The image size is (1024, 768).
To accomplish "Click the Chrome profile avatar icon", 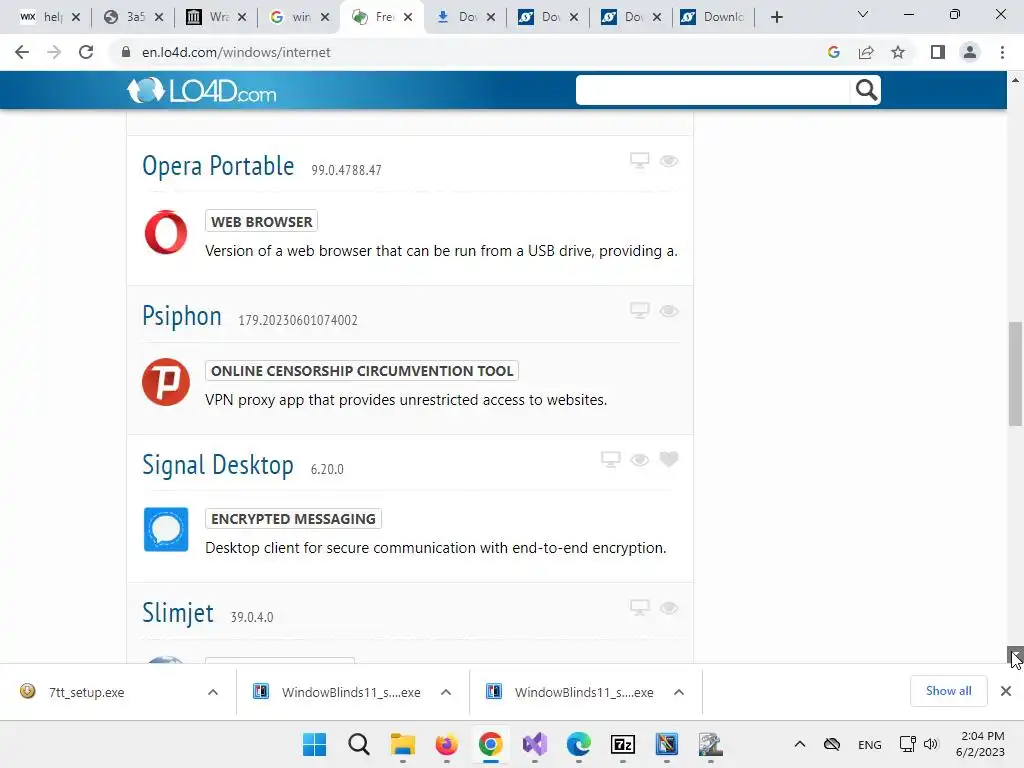I will 970,52.
